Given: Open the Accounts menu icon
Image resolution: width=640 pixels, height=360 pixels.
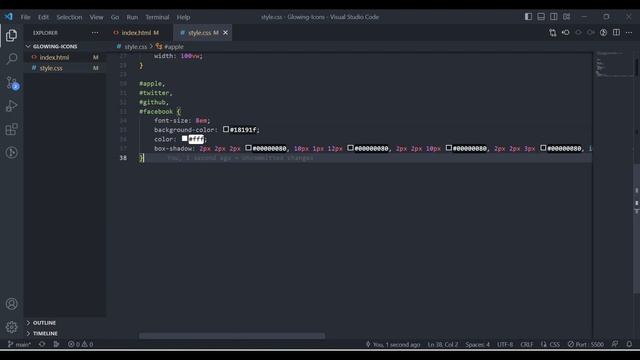Looking at the screenshot, I should pos(11,304).
